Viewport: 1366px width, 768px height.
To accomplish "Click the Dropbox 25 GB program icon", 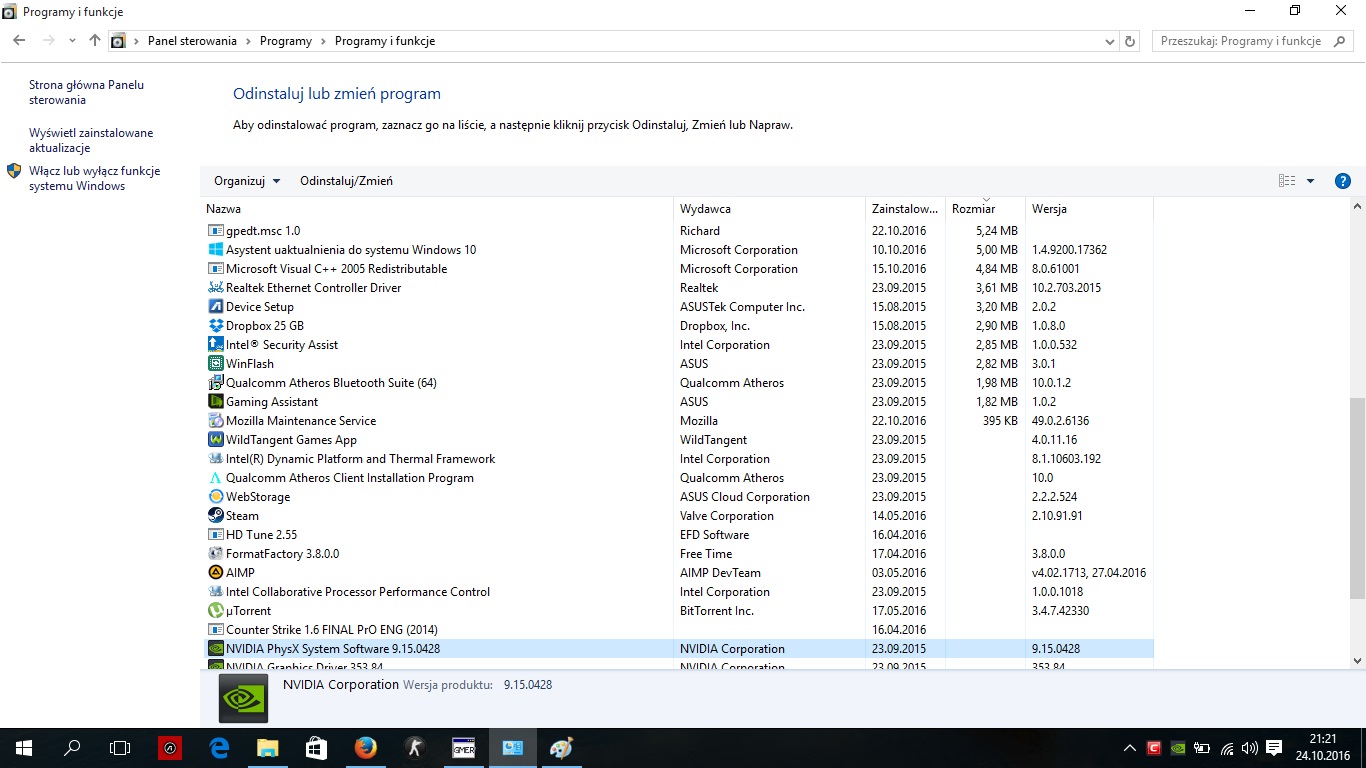I will click(215, 326).
